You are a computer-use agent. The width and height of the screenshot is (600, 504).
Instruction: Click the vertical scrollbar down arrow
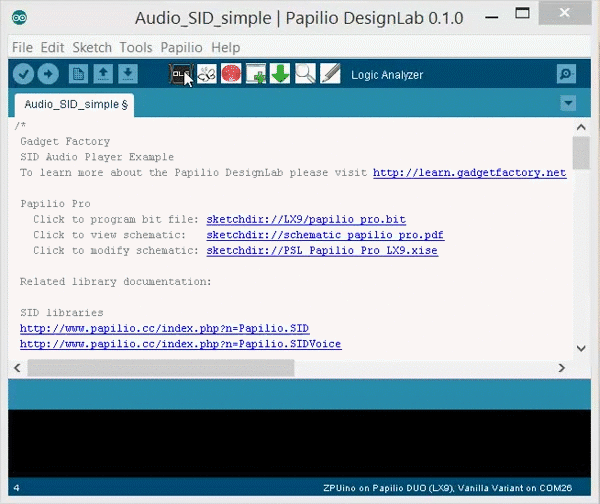581,348
